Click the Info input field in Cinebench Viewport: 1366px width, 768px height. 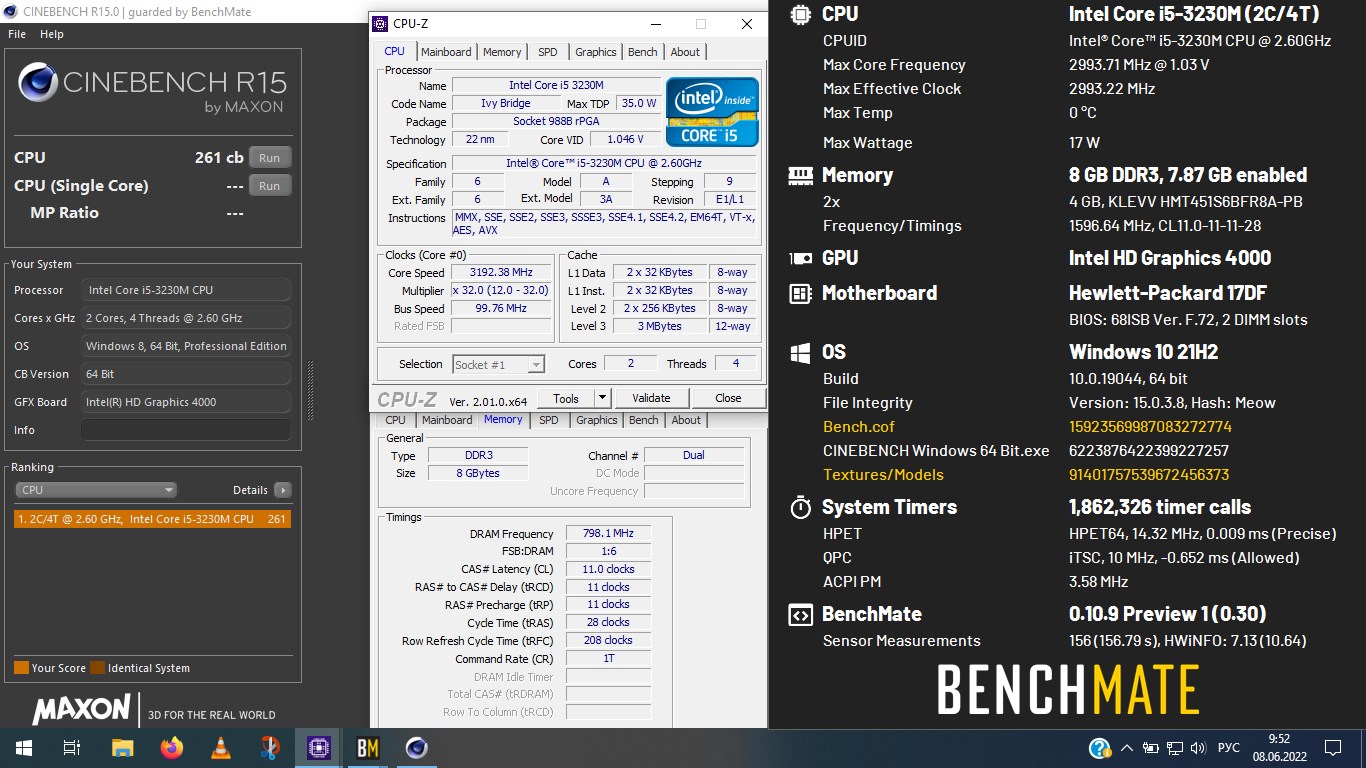click(x=186, y=430)
